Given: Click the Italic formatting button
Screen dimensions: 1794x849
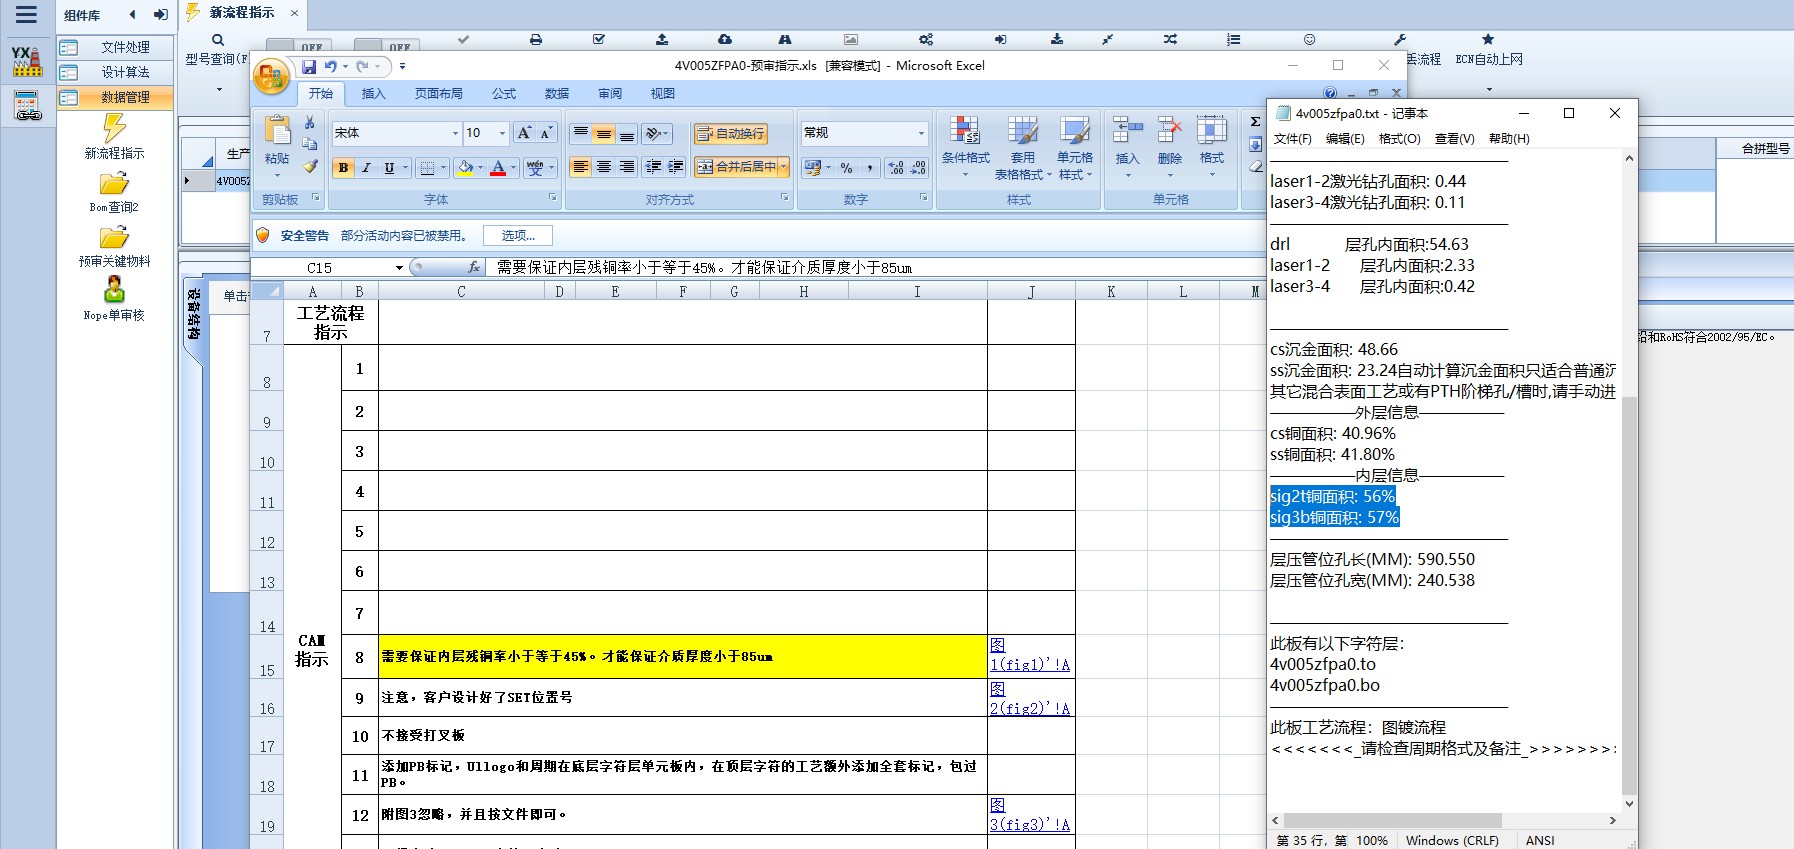Looking at the screenshot, I should tap(366, 168).
